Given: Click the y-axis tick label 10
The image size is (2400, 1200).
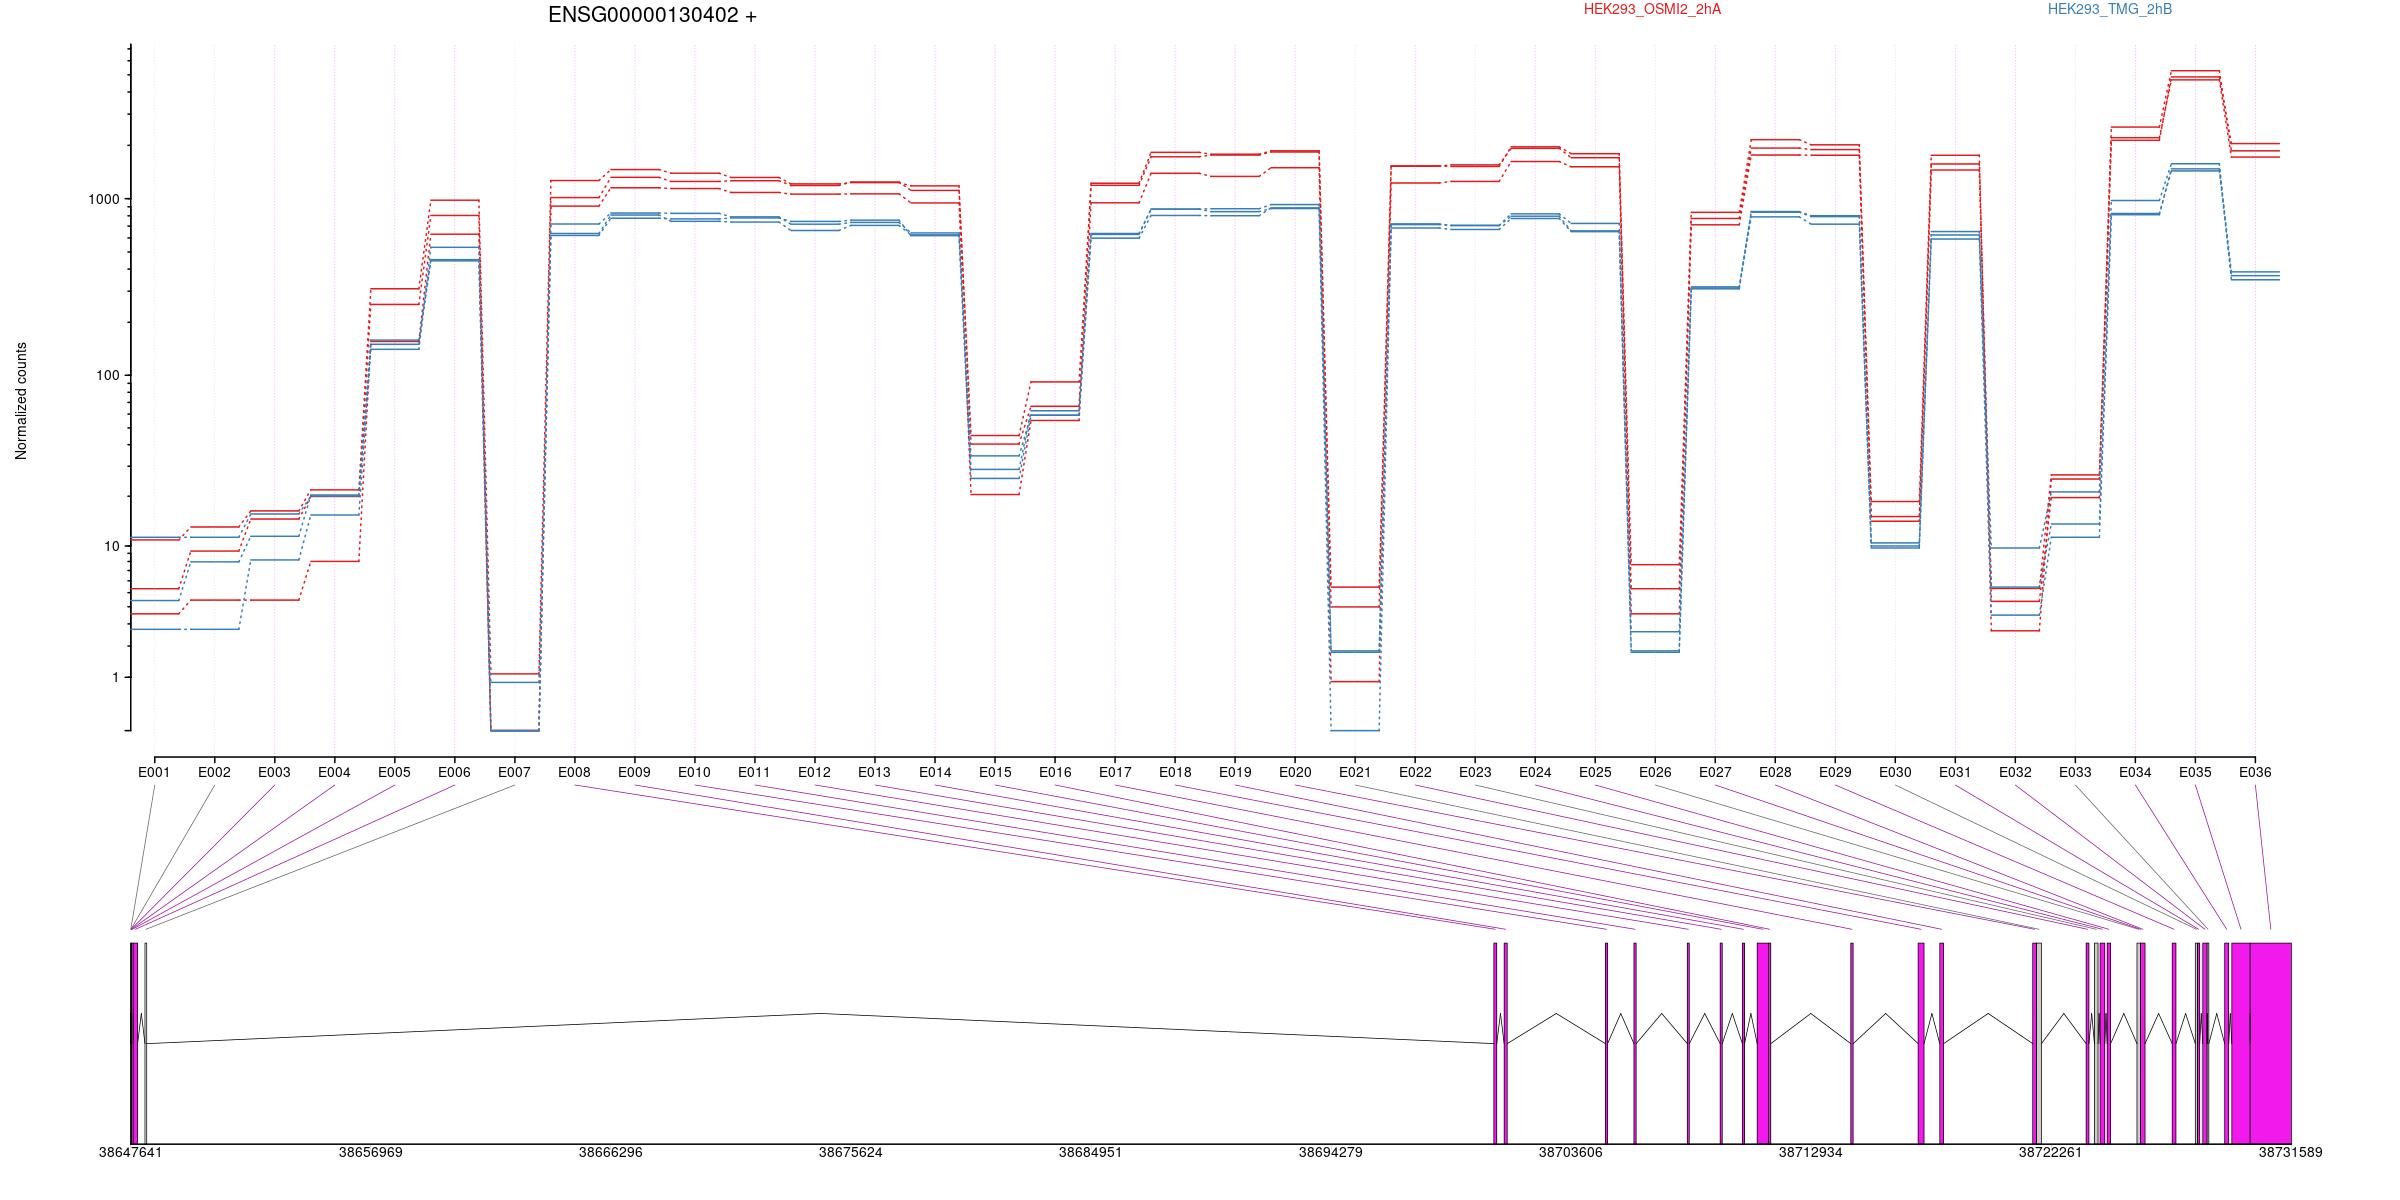Looking at the screenshot, I should [x=112, y=546].
